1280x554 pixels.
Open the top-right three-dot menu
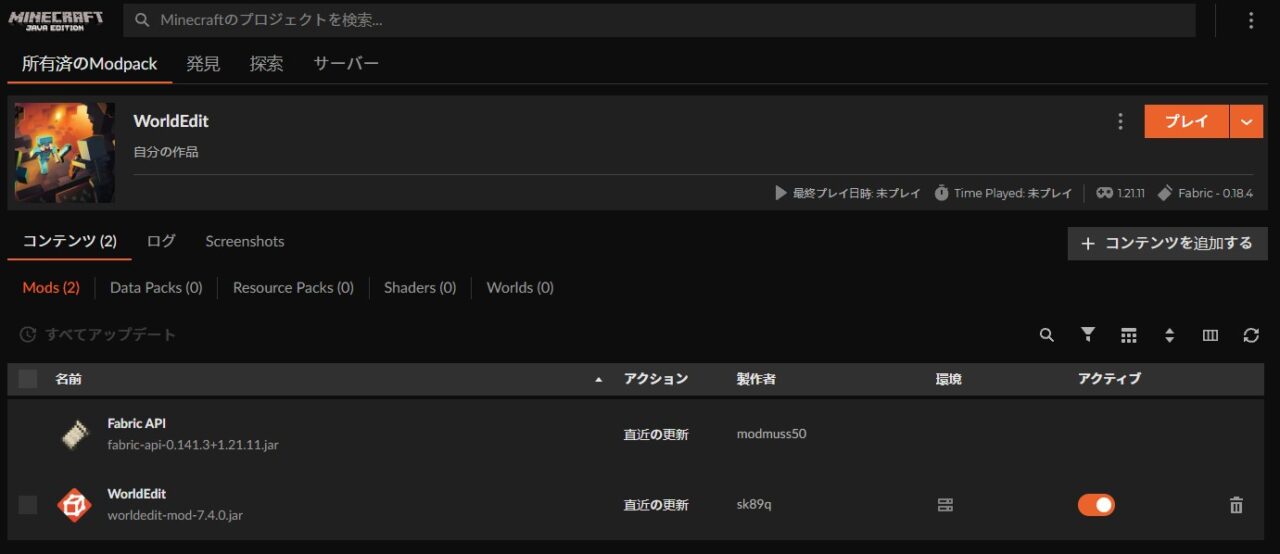point(1251,20)
